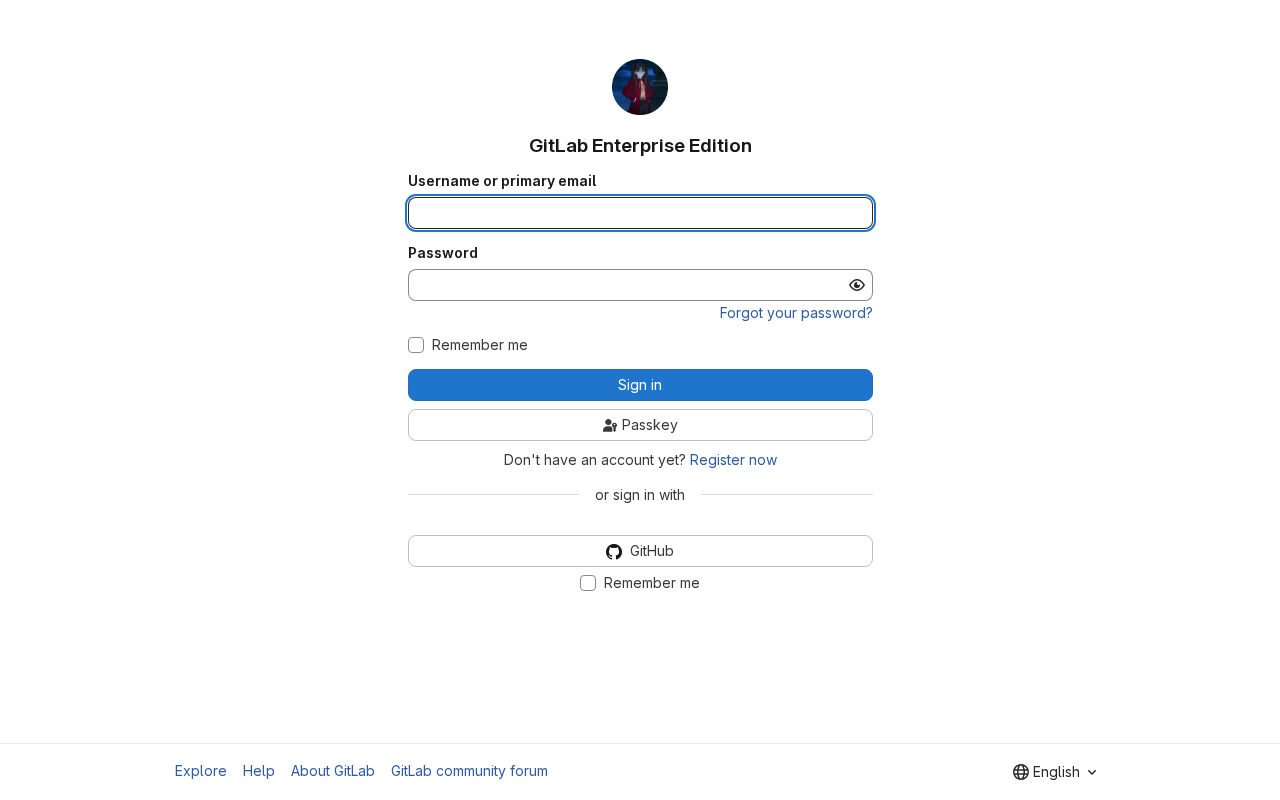The height and width of the screenshot is (800, 1280).
Task: Focus the Password input field
Action: point(627,285)
